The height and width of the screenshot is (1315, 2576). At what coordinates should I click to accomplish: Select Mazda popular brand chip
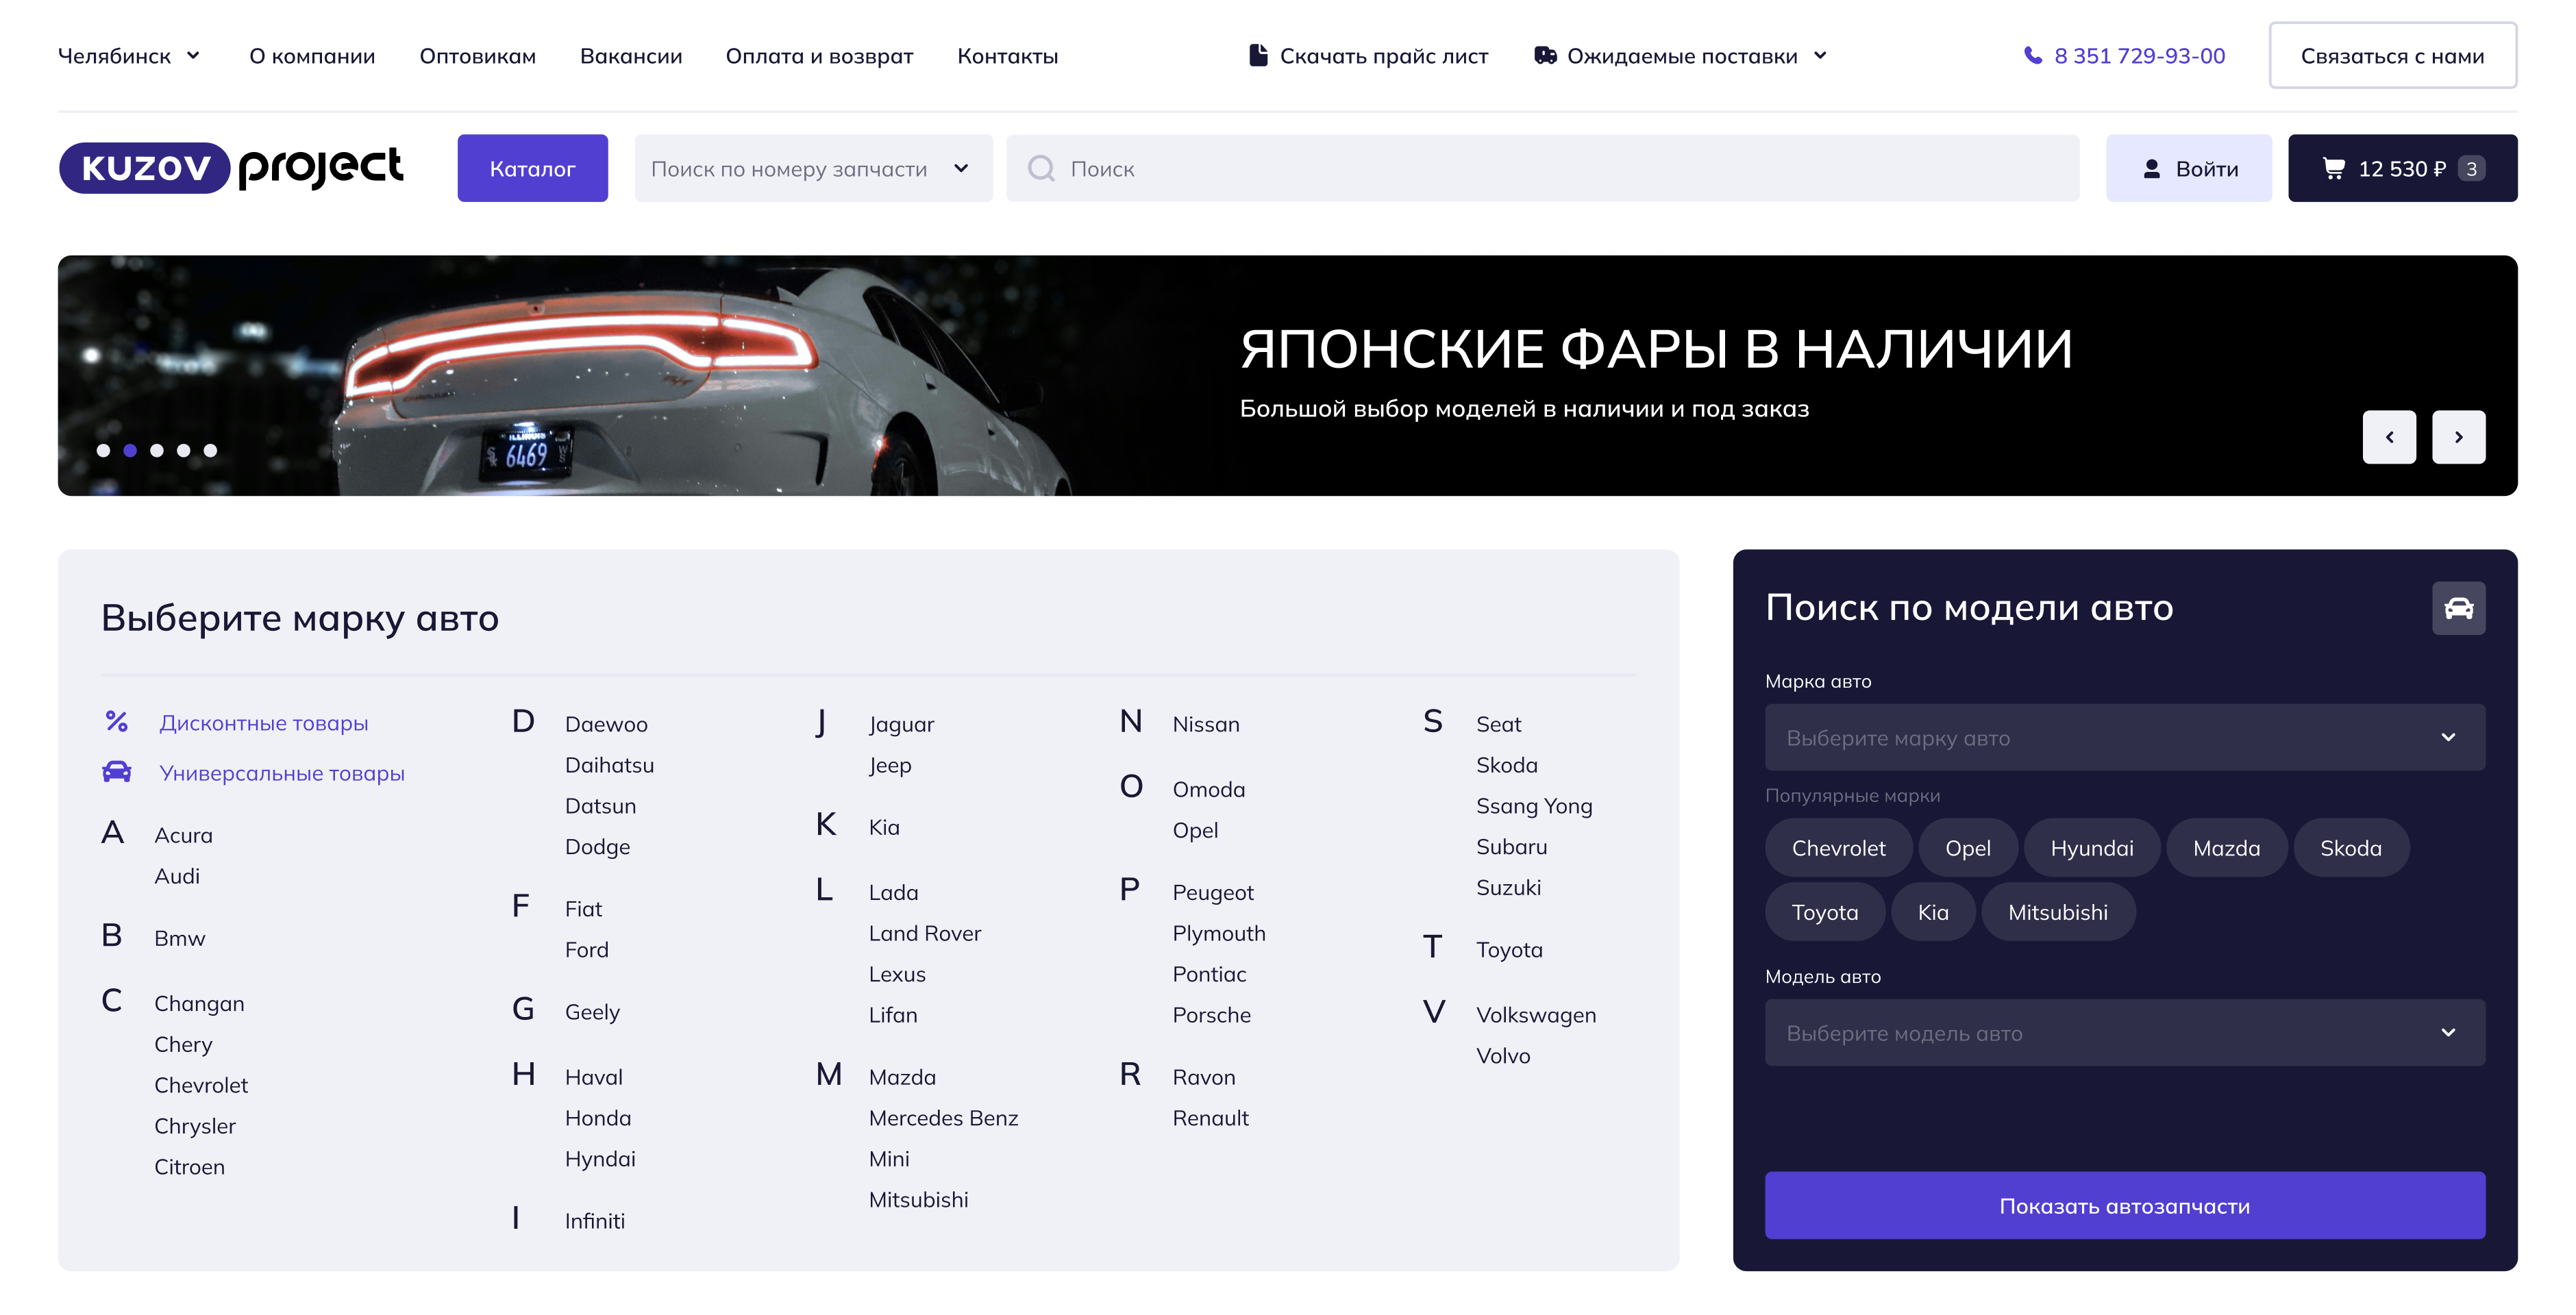click(2226, 848)
